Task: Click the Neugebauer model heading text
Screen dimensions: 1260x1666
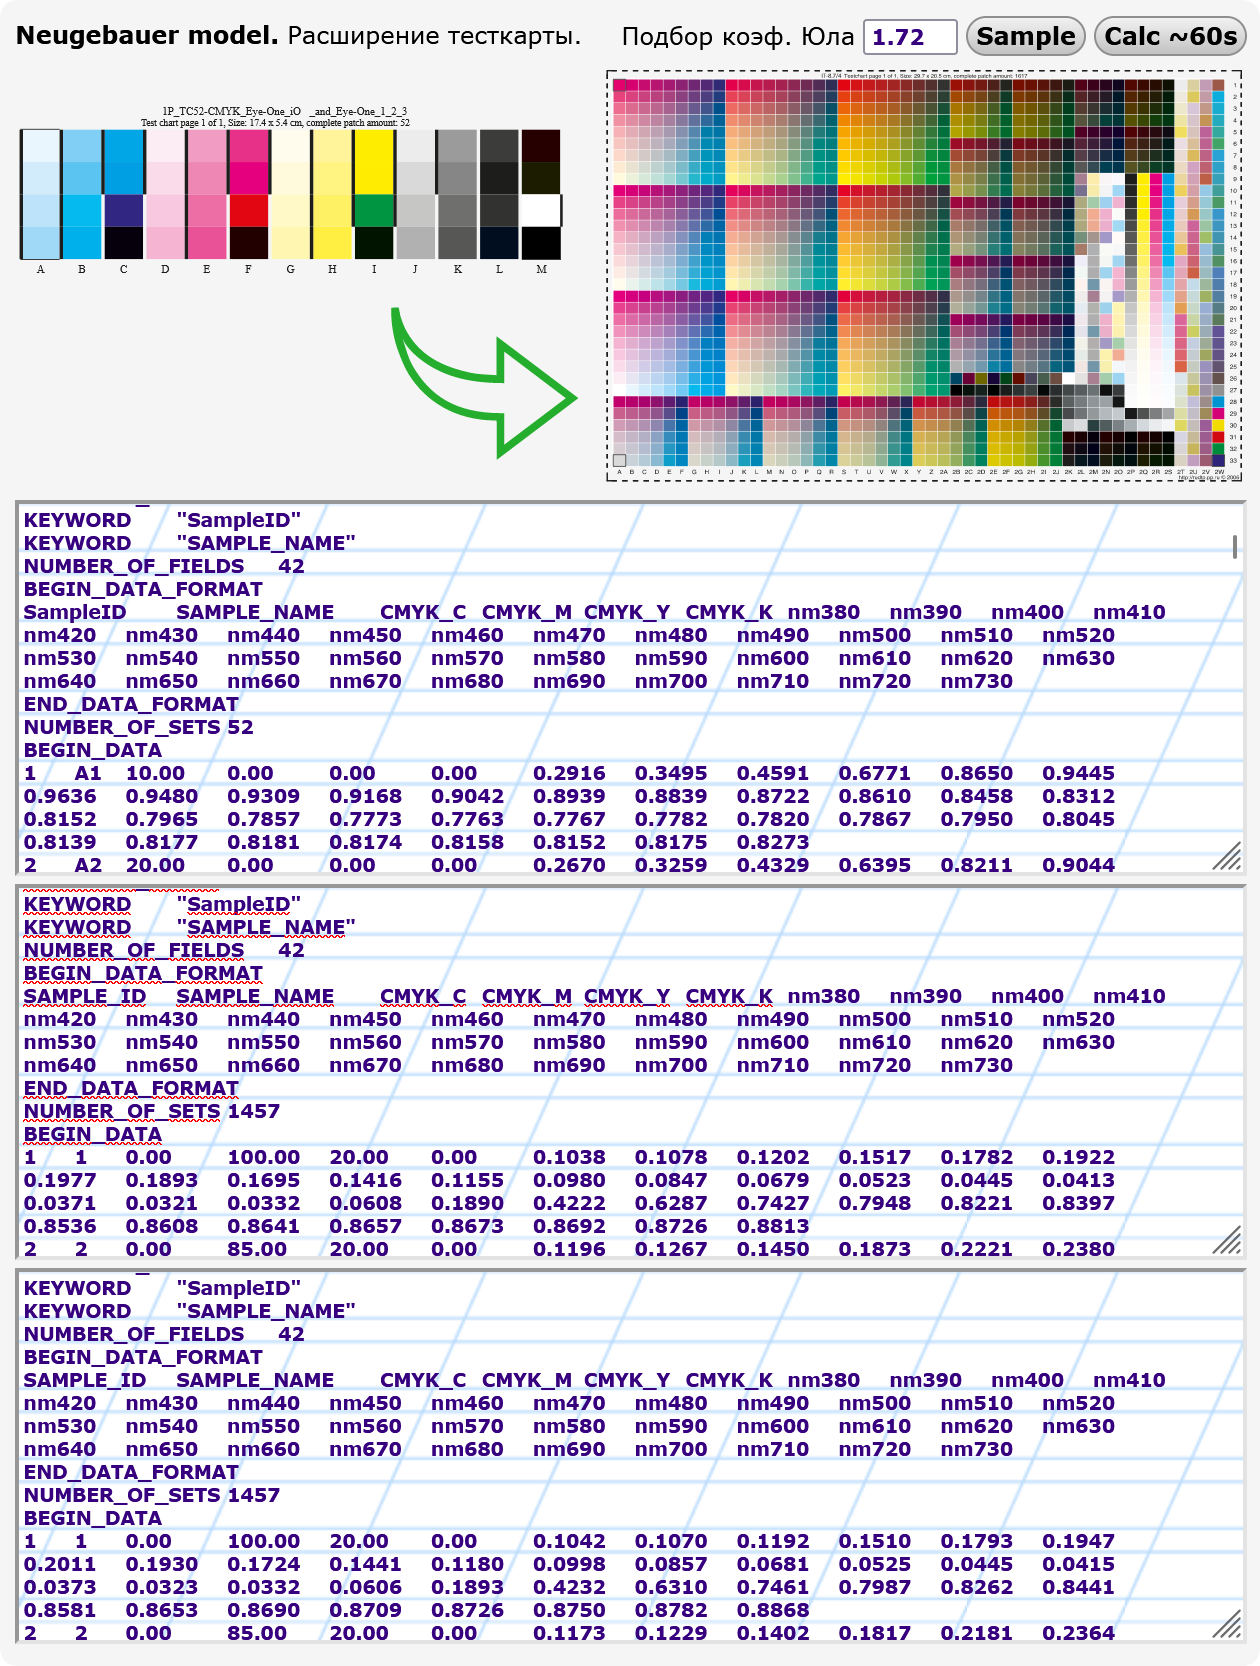Action: tap(147, 36)
